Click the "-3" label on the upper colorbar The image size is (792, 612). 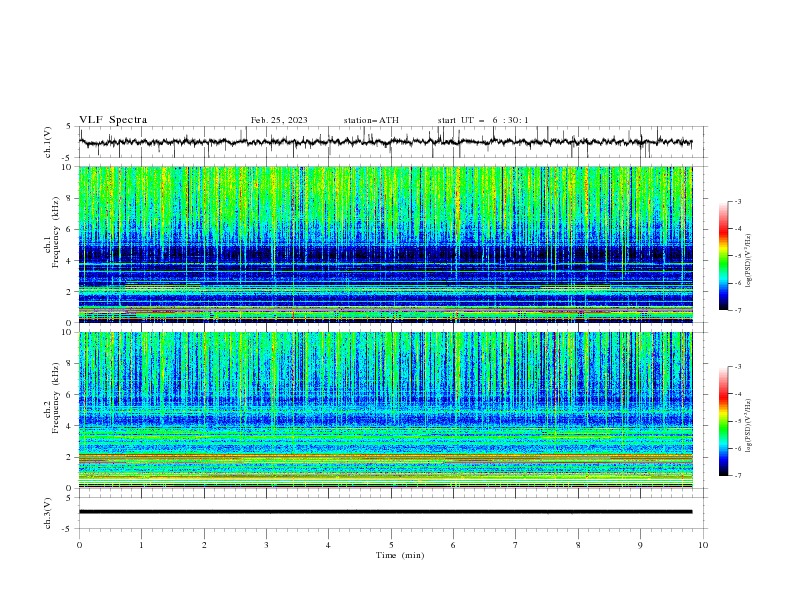(x=737, y=201)
